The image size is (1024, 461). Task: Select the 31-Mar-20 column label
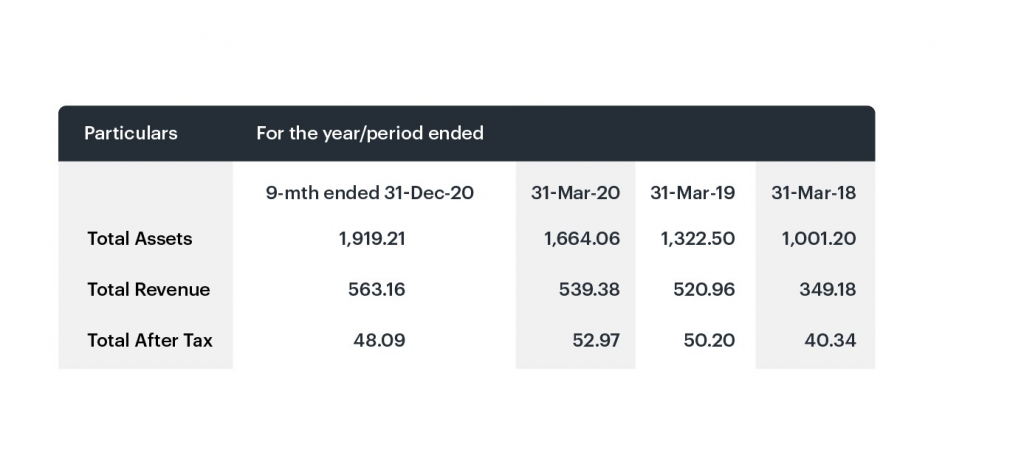click(x=575, y=193)
